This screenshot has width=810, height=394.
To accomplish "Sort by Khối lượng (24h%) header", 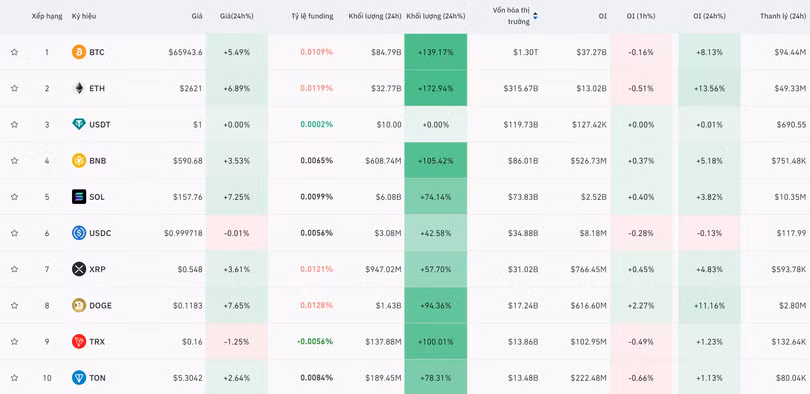I will click(x=436, y=16).
